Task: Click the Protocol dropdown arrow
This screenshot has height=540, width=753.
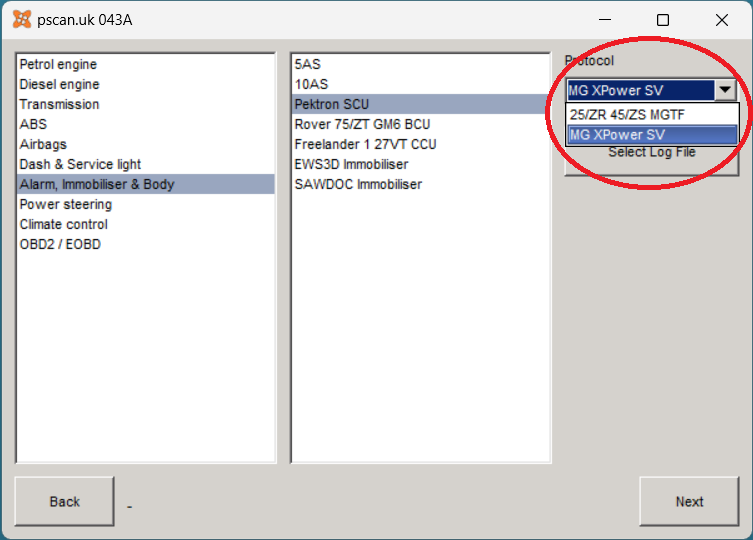Action: [x=725, y=90]
